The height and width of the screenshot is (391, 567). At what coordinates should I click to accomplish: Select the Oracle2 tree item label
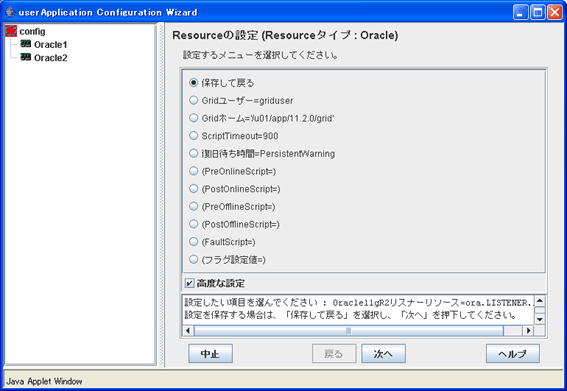(x=51, y=58)
